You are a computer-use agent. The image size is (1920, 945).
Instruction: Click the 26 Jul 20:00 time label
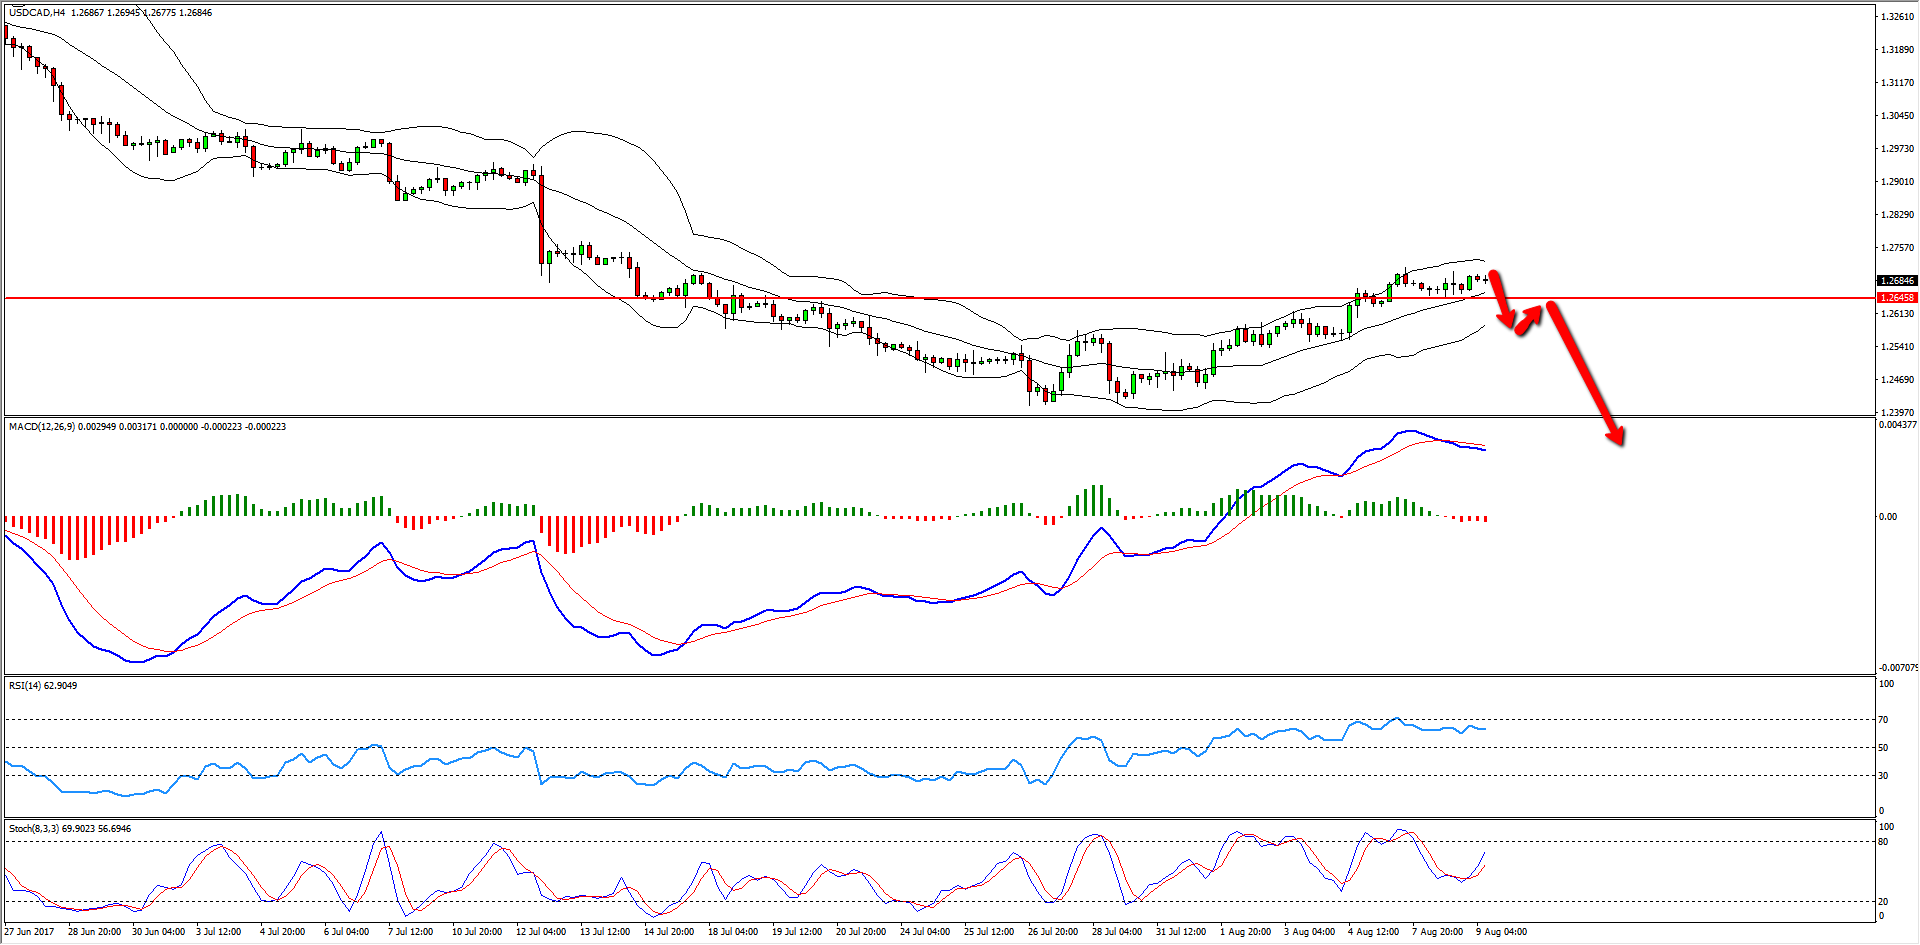coord(1053,932)
